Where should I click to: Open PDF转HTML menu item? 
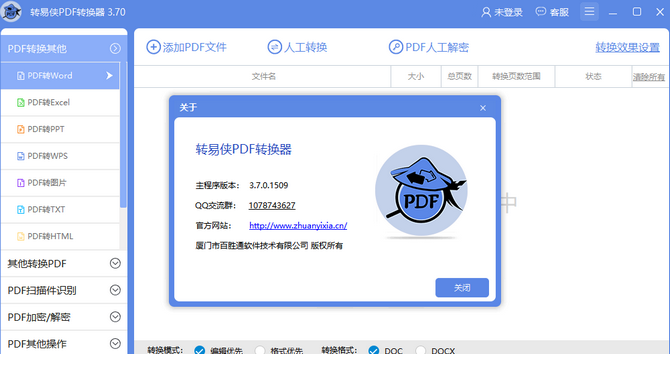tap(60, 236)
